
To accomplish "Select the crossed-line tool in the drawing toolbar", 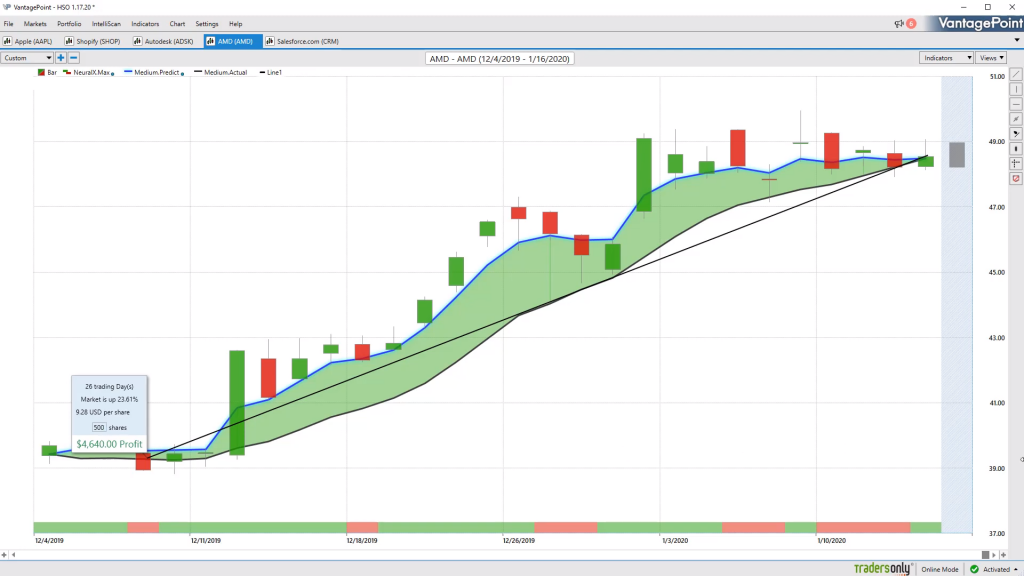I will (1016, 119).
